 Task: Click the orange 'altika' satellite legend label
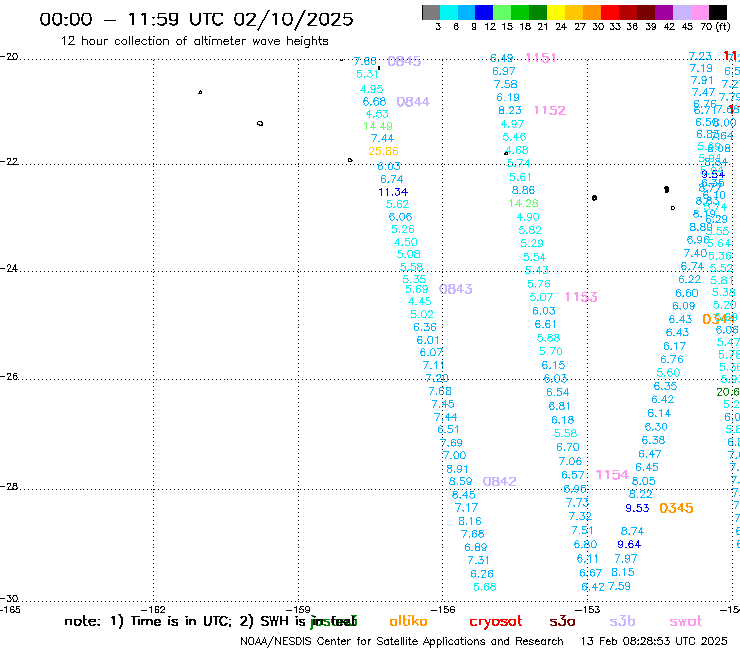coord(408,621)
